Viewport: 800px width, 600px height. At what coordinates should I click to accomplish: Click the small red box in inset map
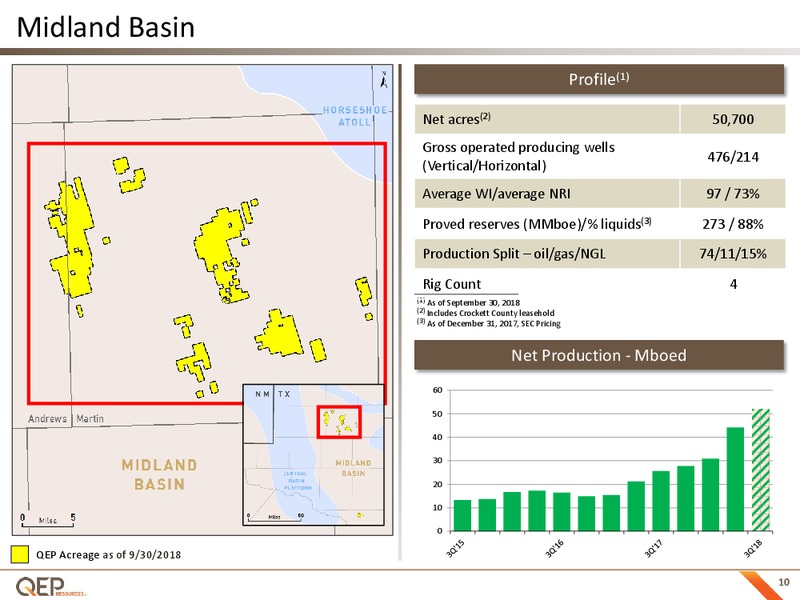pyautogui.click(x=339, y=422)
